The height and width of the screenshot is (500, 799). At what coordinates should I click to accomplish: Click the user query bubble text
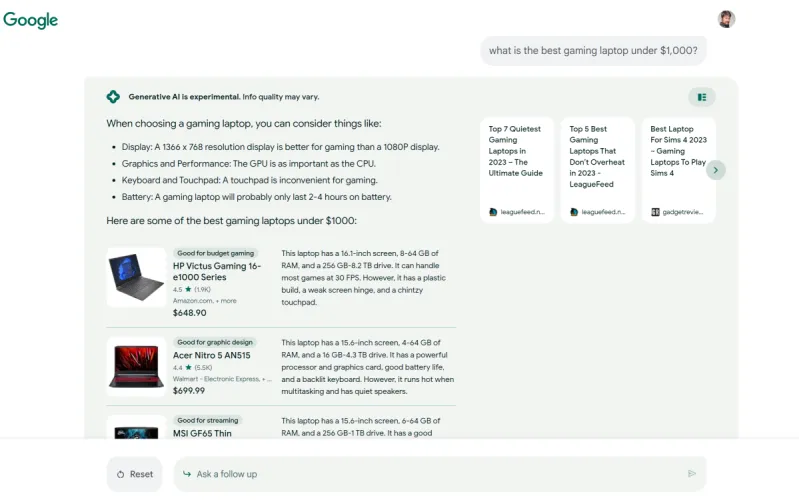coord(593,51)
